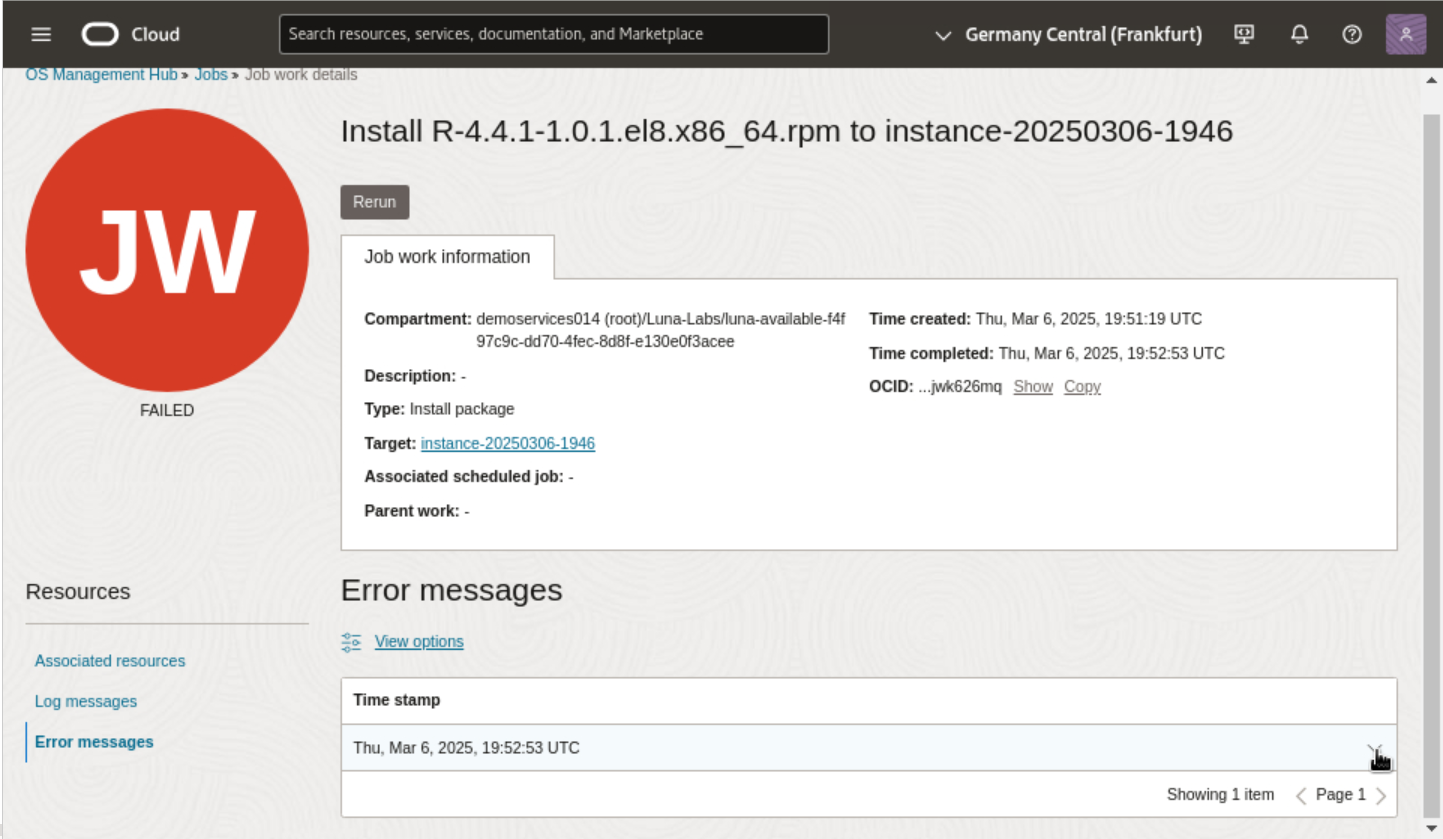Open the help question mark menu
The image size is (1443, 839).
[x=1352, y=34]
